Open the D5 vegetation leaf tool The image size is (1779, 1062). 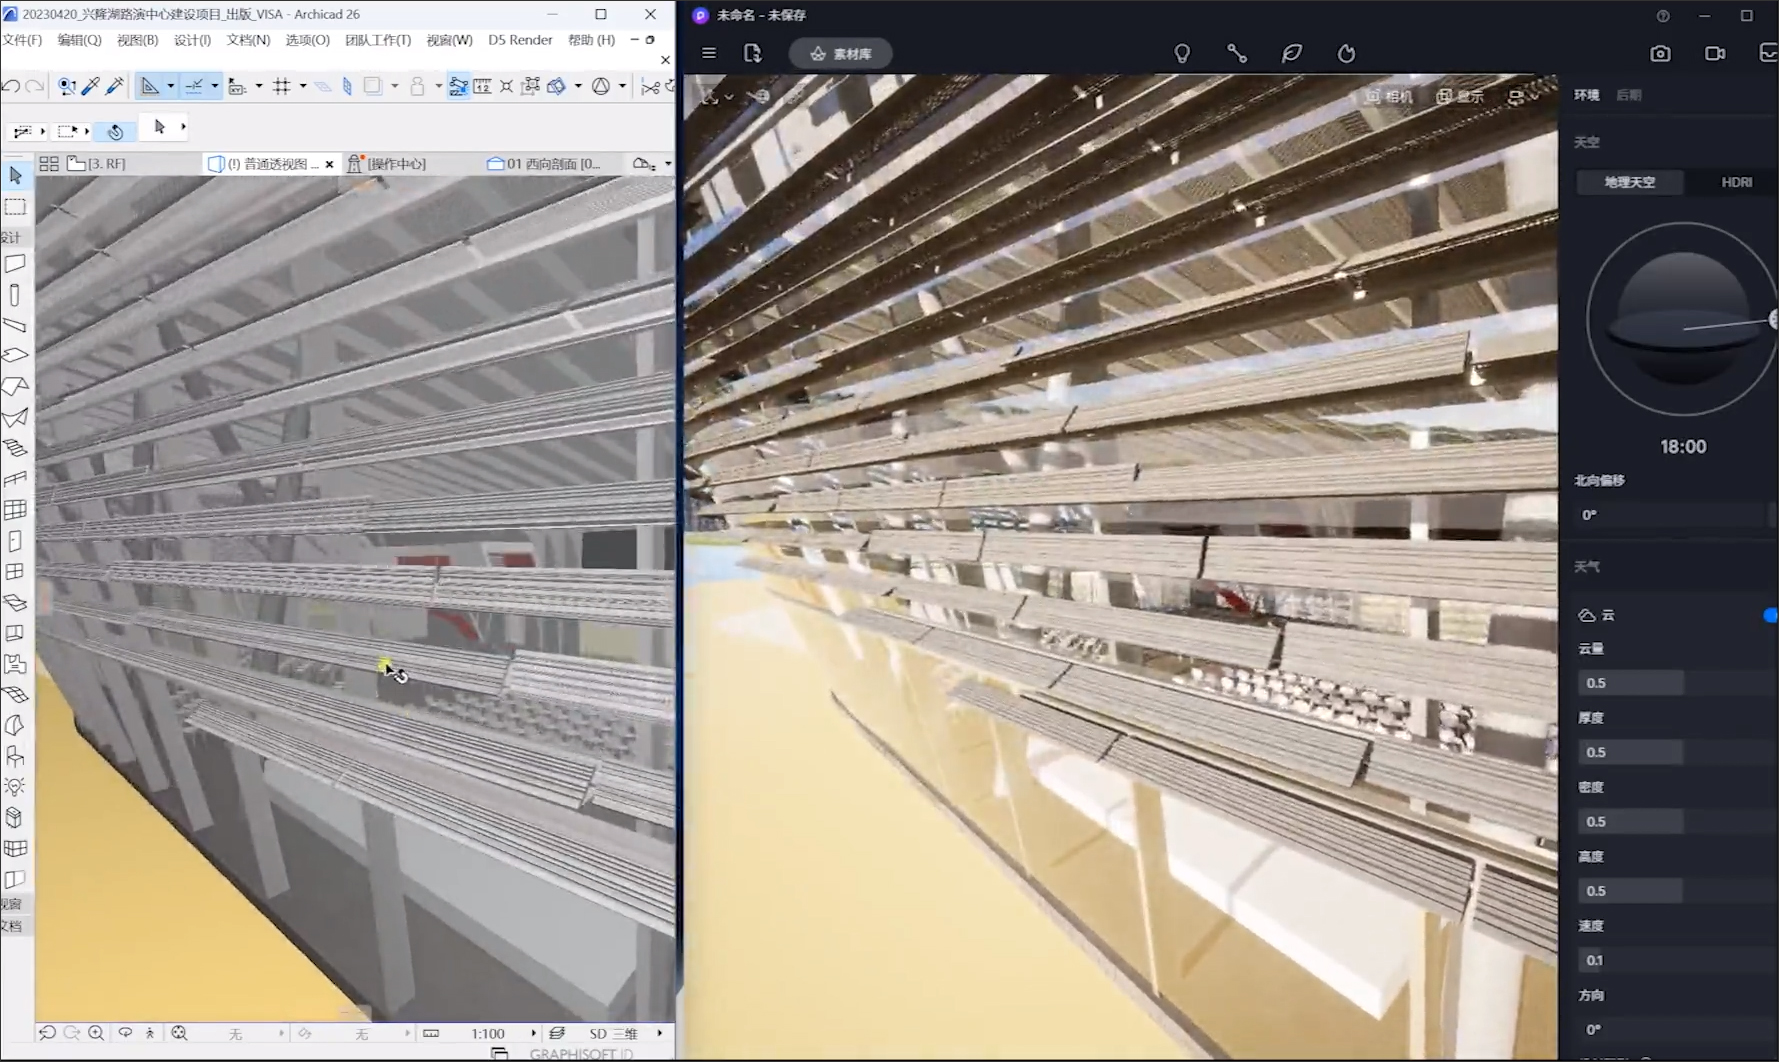pos(1291,54)
